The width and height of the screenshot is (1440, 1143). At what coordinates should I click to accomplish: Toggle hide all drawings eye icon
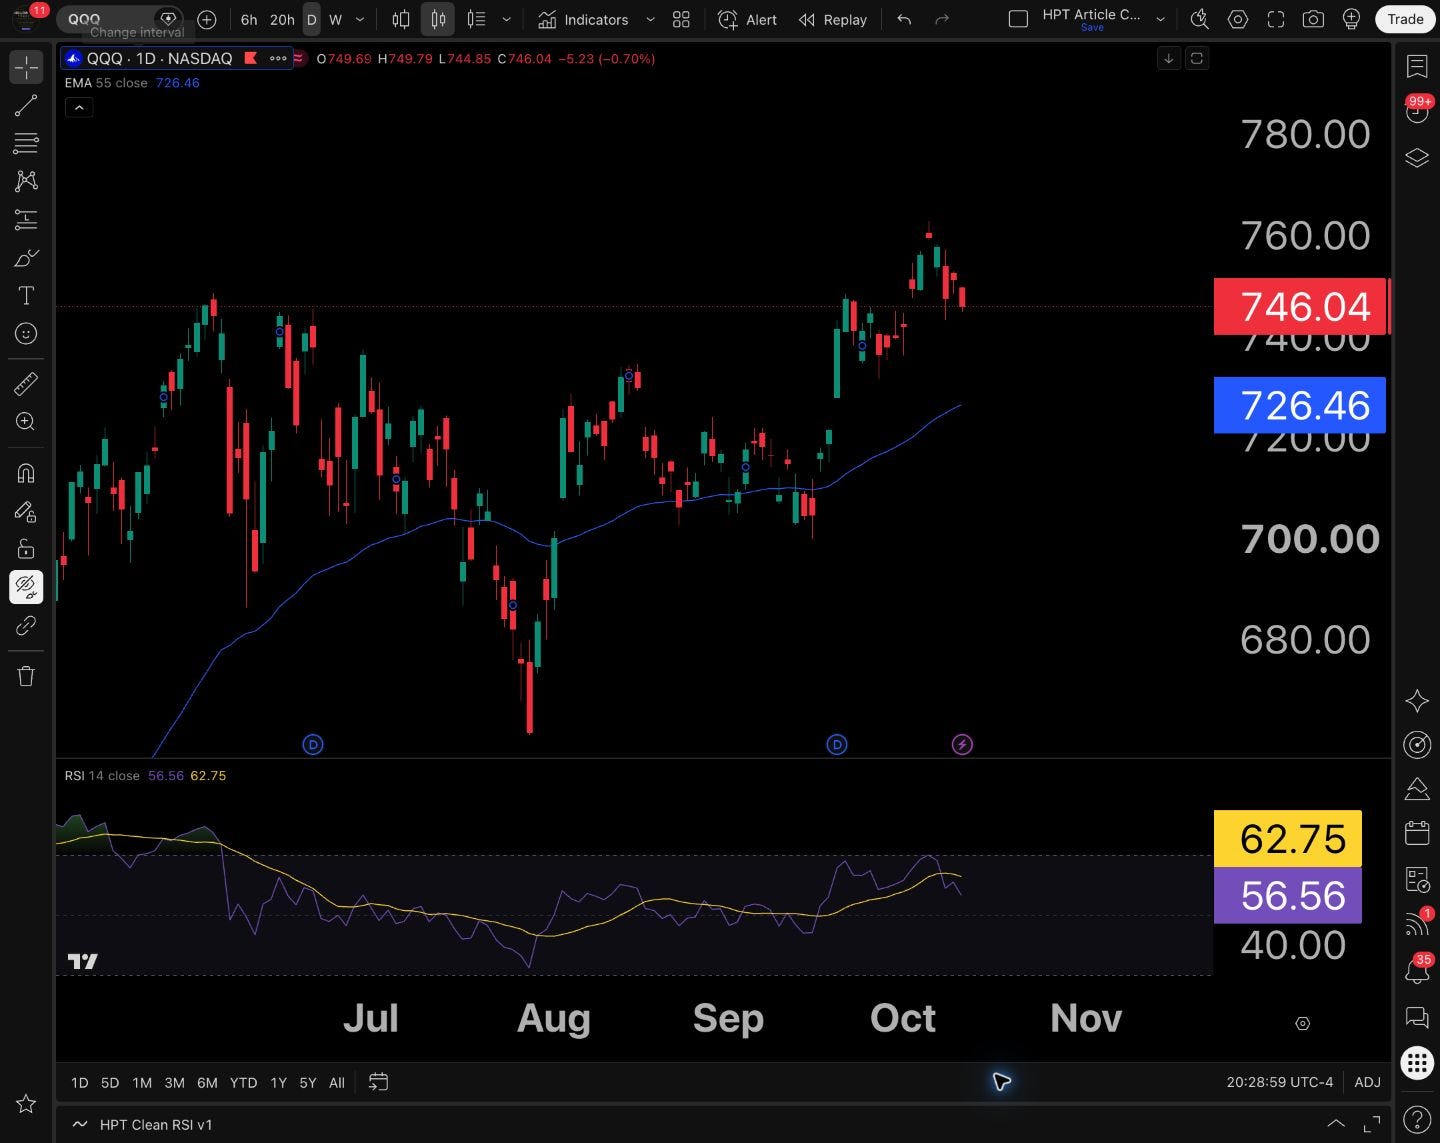(26, 587)
